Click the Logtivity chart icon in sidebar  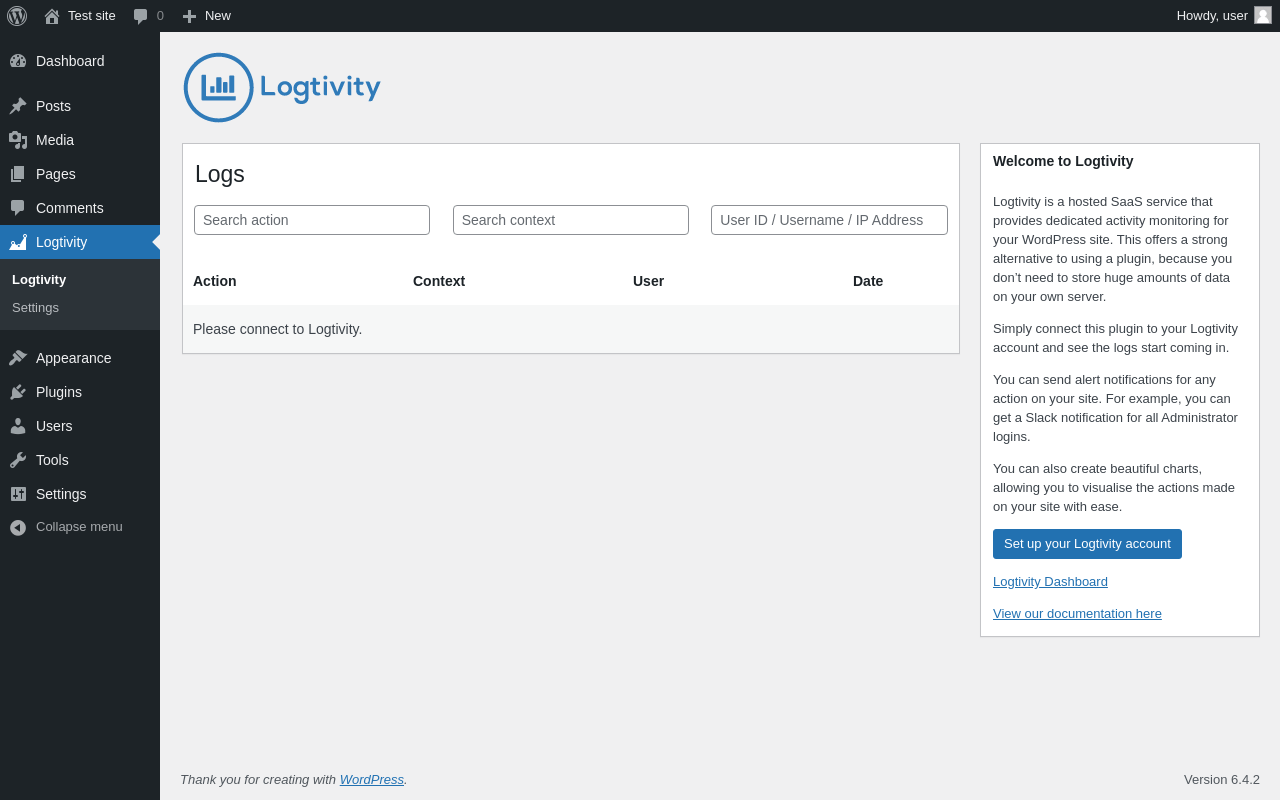point(18,242)
